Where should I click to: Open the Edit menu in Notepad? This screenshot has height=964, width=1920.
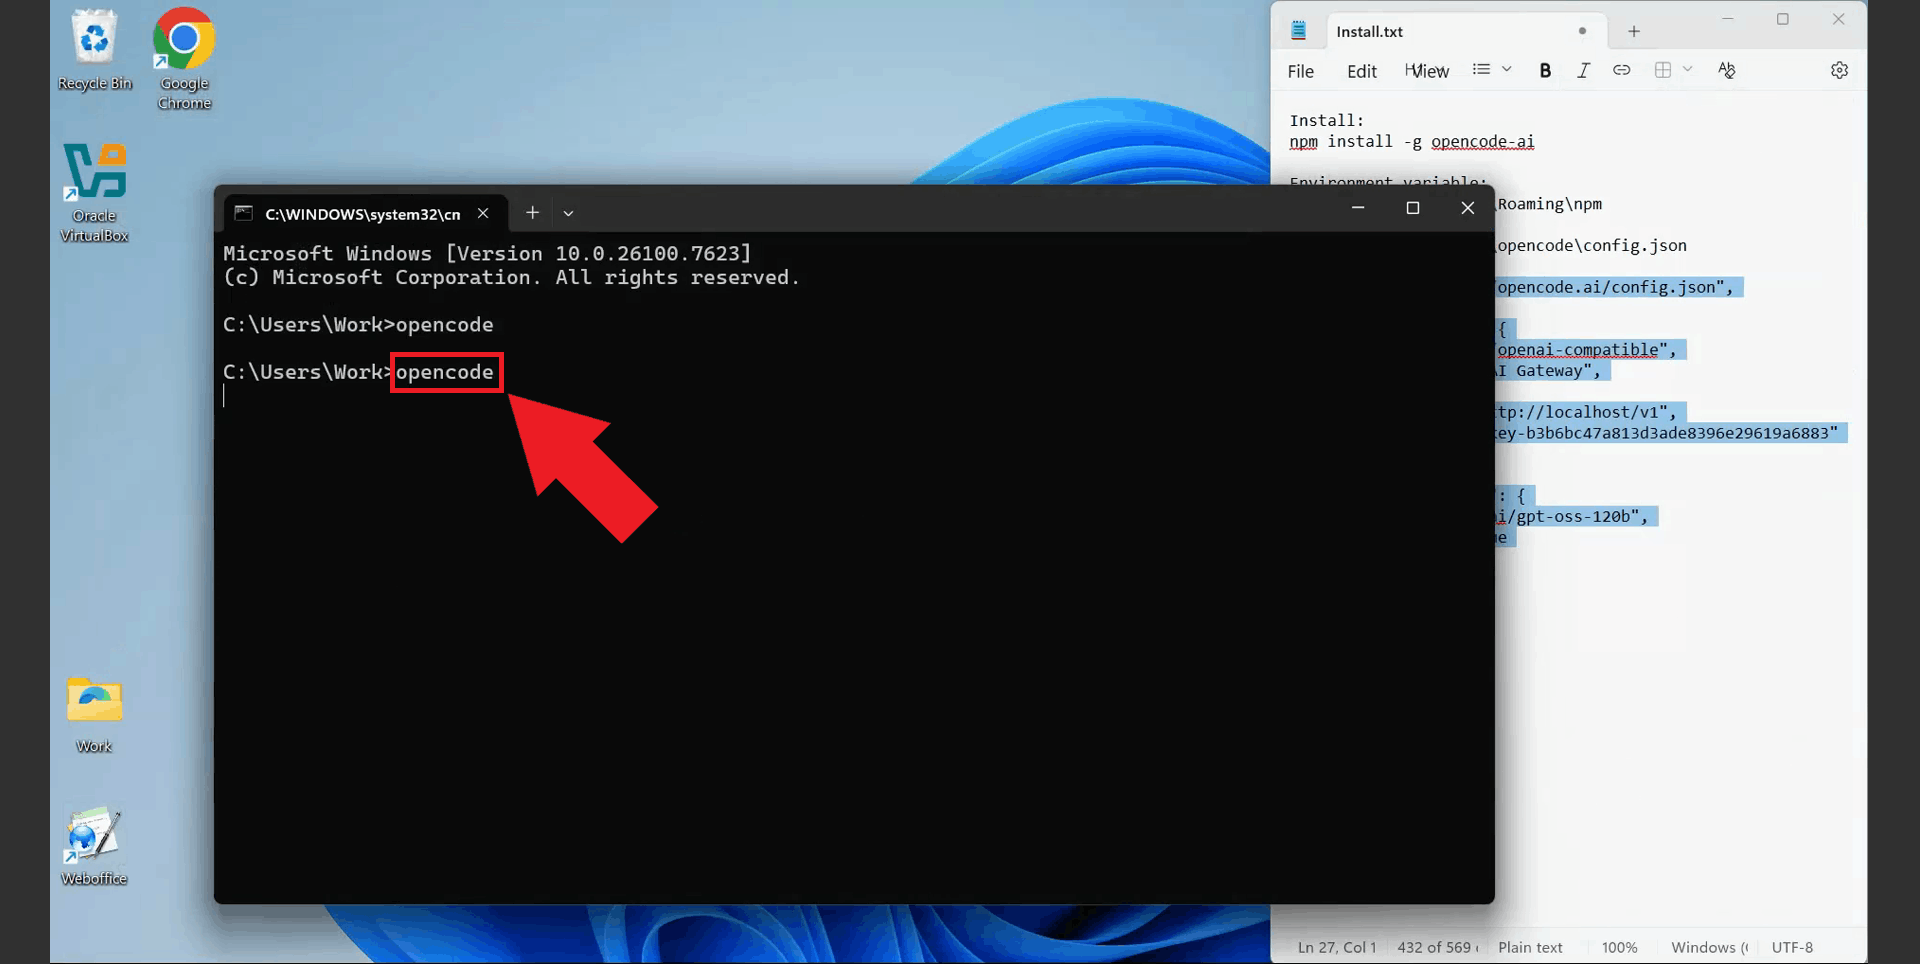point(1361,71)
